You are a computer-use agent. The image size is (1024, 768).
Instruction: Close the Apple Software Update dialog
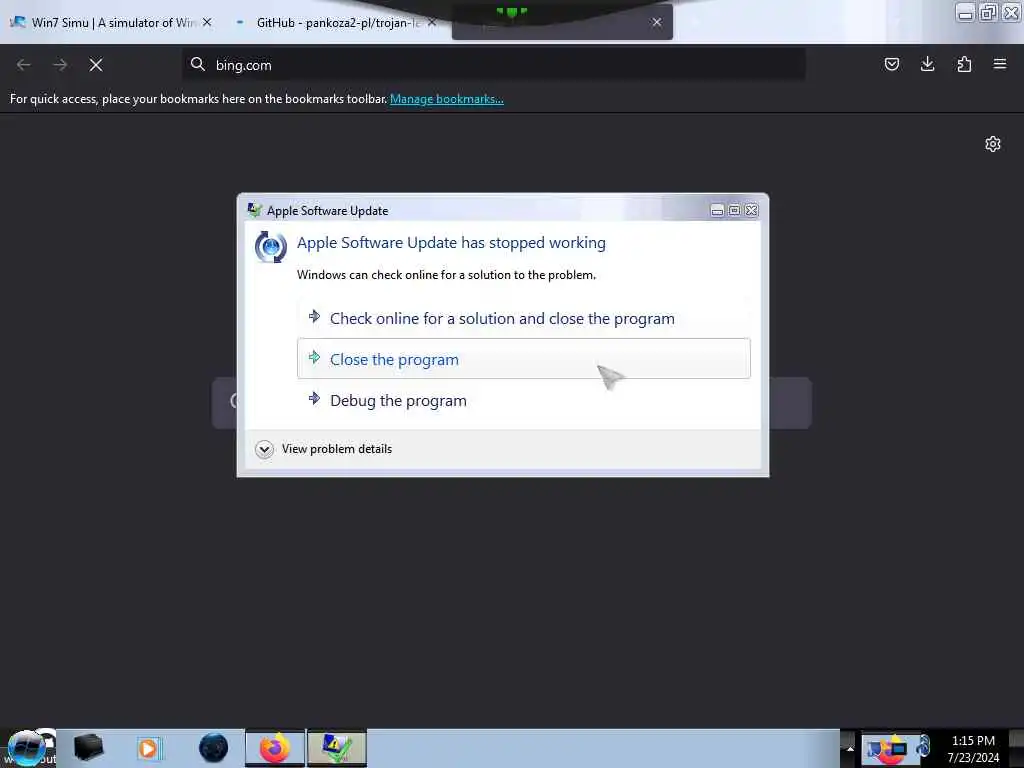pos(752,210)
